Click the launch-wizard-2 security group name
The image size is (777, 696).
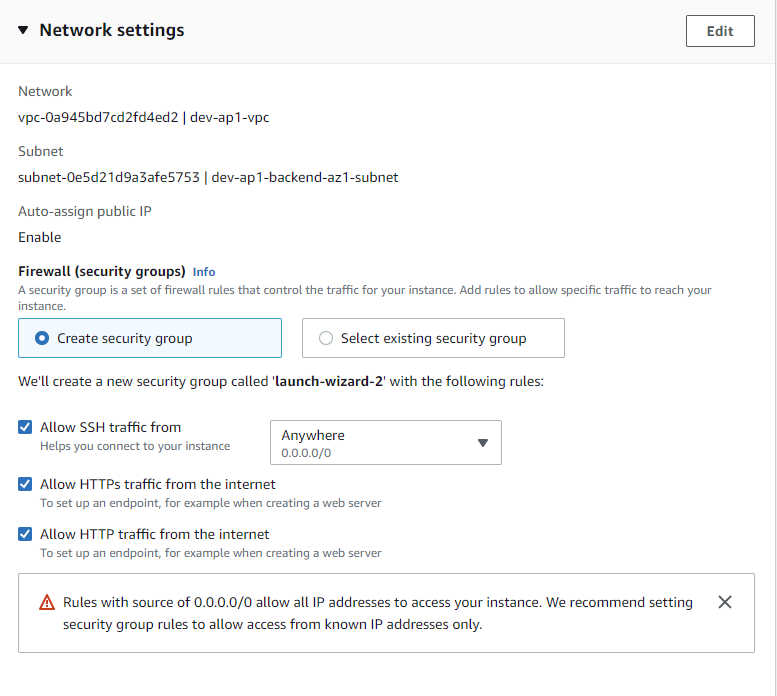329,381
